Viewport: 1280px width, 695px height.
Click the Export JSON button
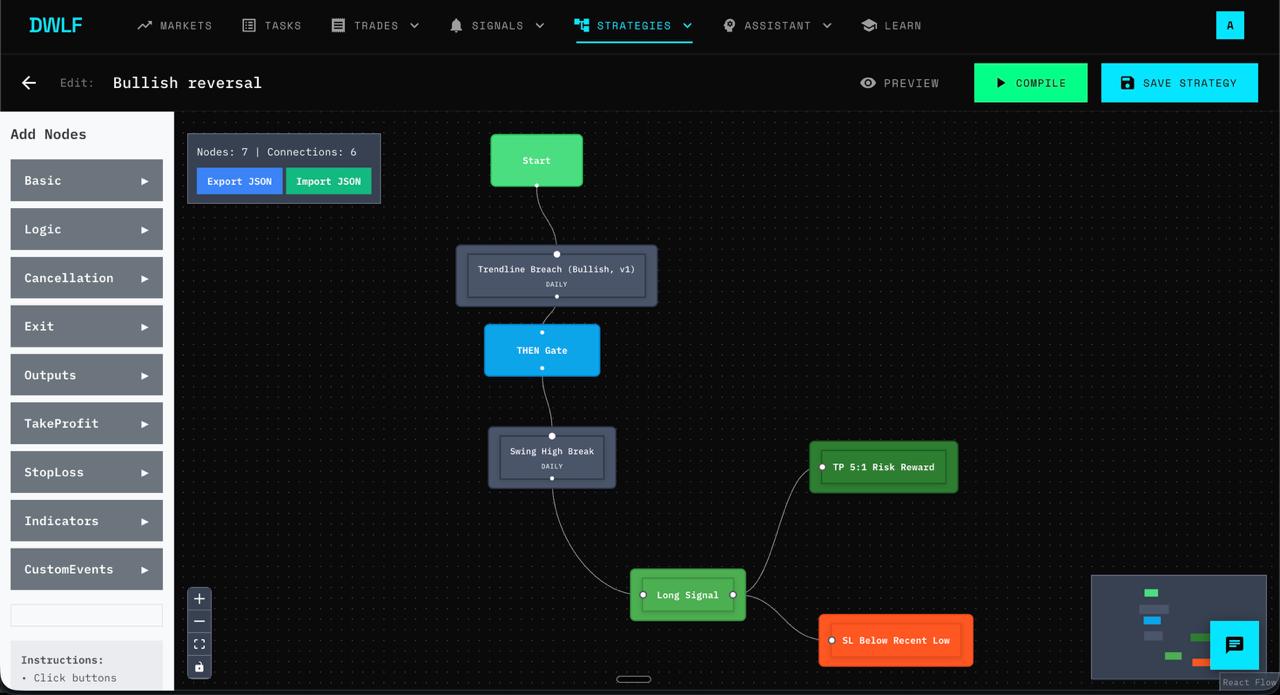pos(239,181)
